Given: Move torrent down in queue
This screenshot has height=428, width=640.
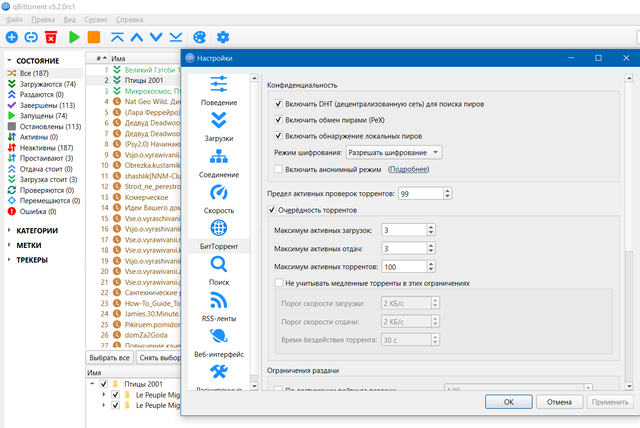Looking at the screenshot, I should [156, 37].
